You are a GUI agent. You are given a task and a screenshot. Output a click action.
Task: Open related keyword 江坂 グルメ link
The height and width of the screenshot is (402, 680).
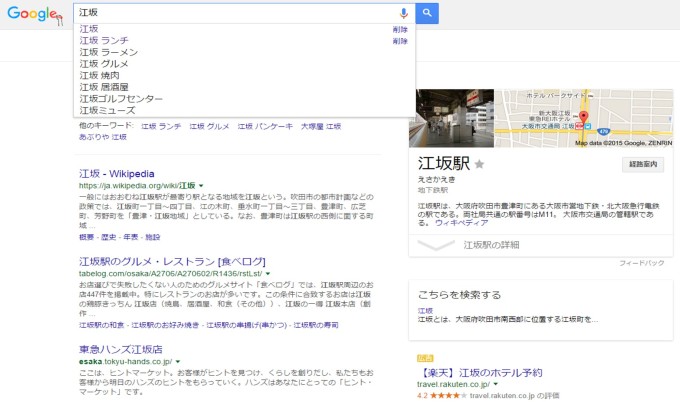click(x=209, y=126)
